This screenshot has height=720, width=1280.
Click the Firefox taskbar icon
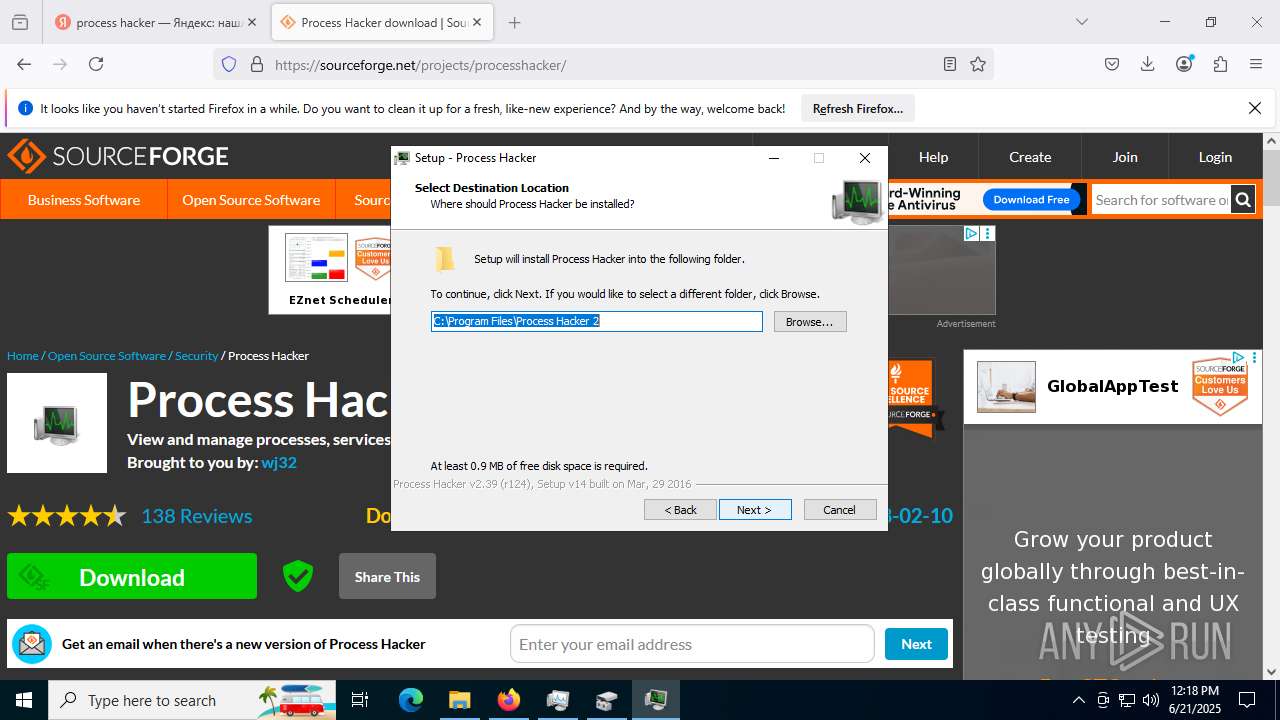coord(509,700)
